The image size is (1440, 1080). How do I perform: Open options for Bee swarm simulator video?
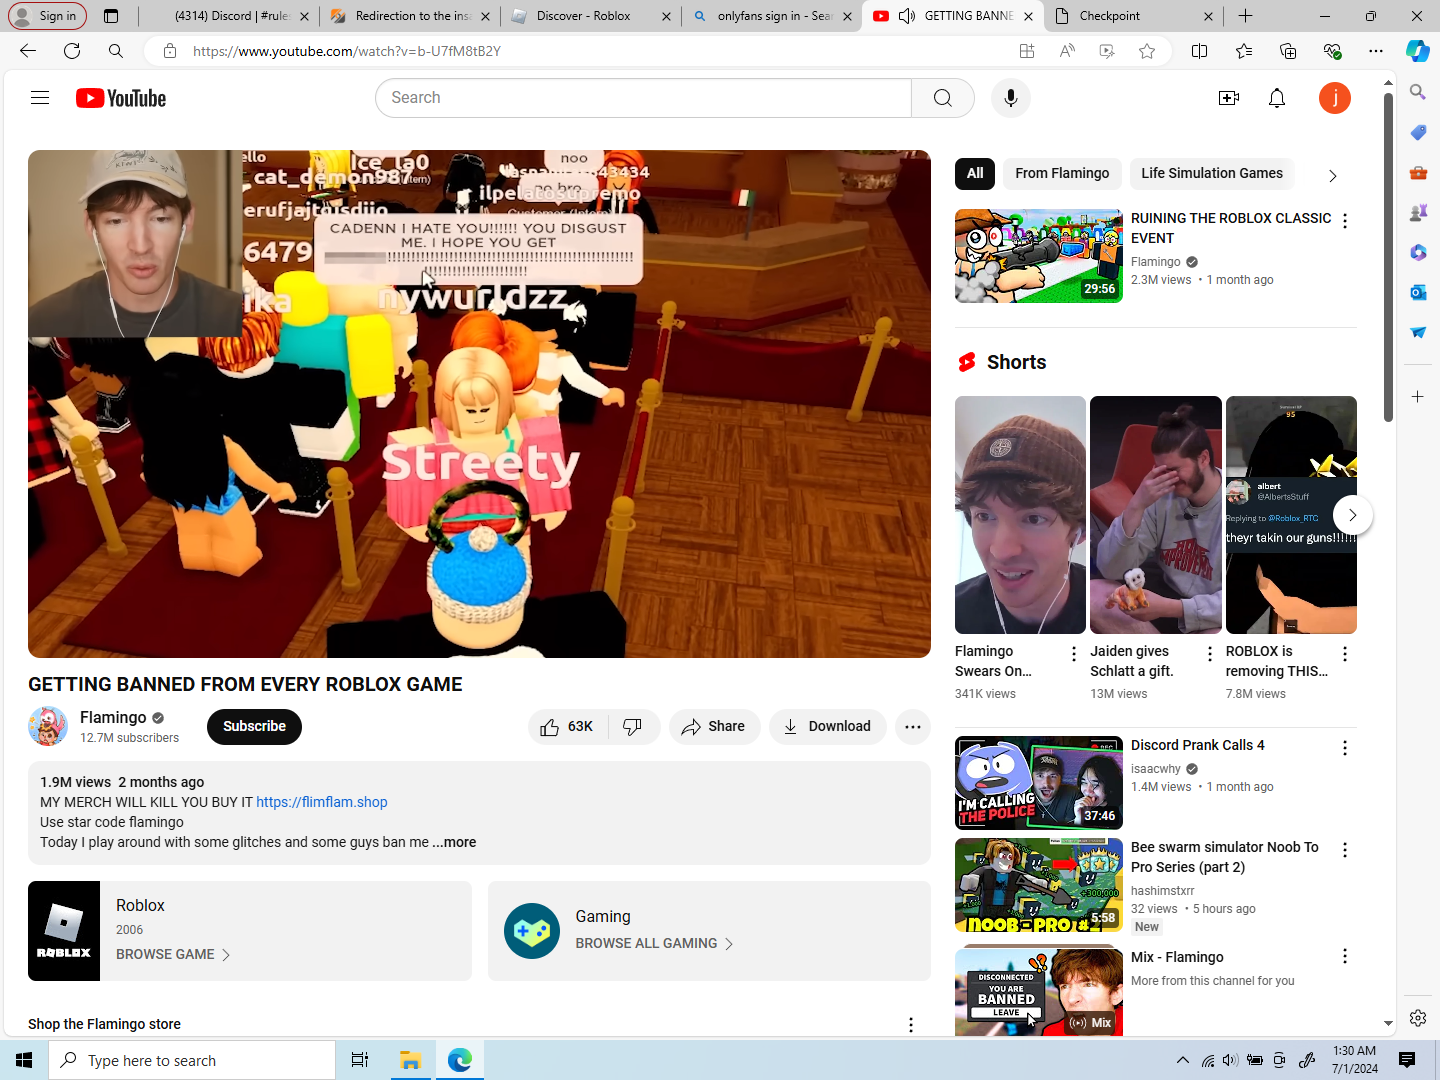[x=1345, y=850]
